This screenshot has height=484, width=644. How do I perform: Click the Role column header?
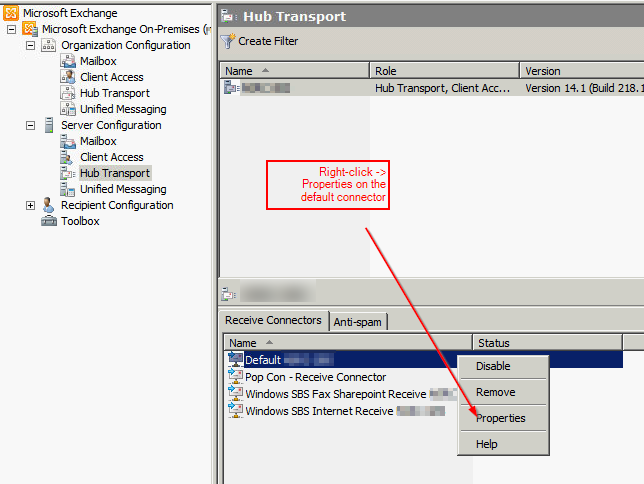(x=444, y=71)
